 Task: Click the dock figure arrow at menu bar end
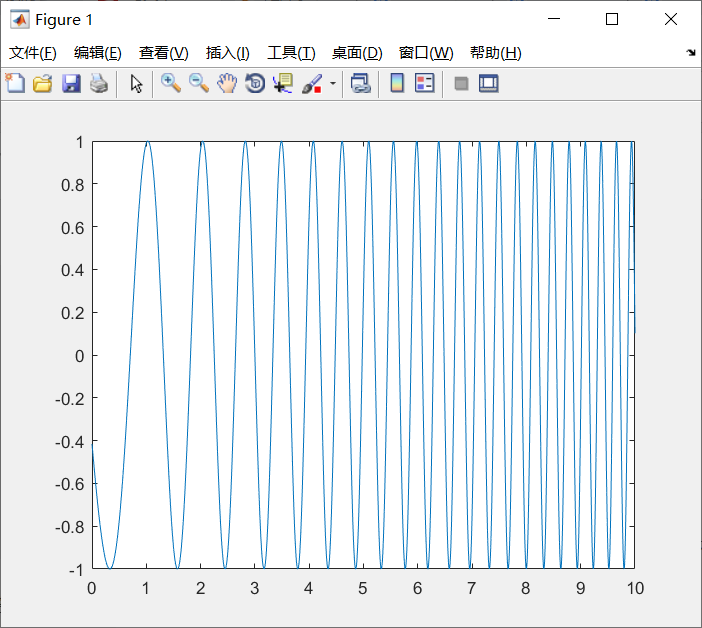point(691,53)
